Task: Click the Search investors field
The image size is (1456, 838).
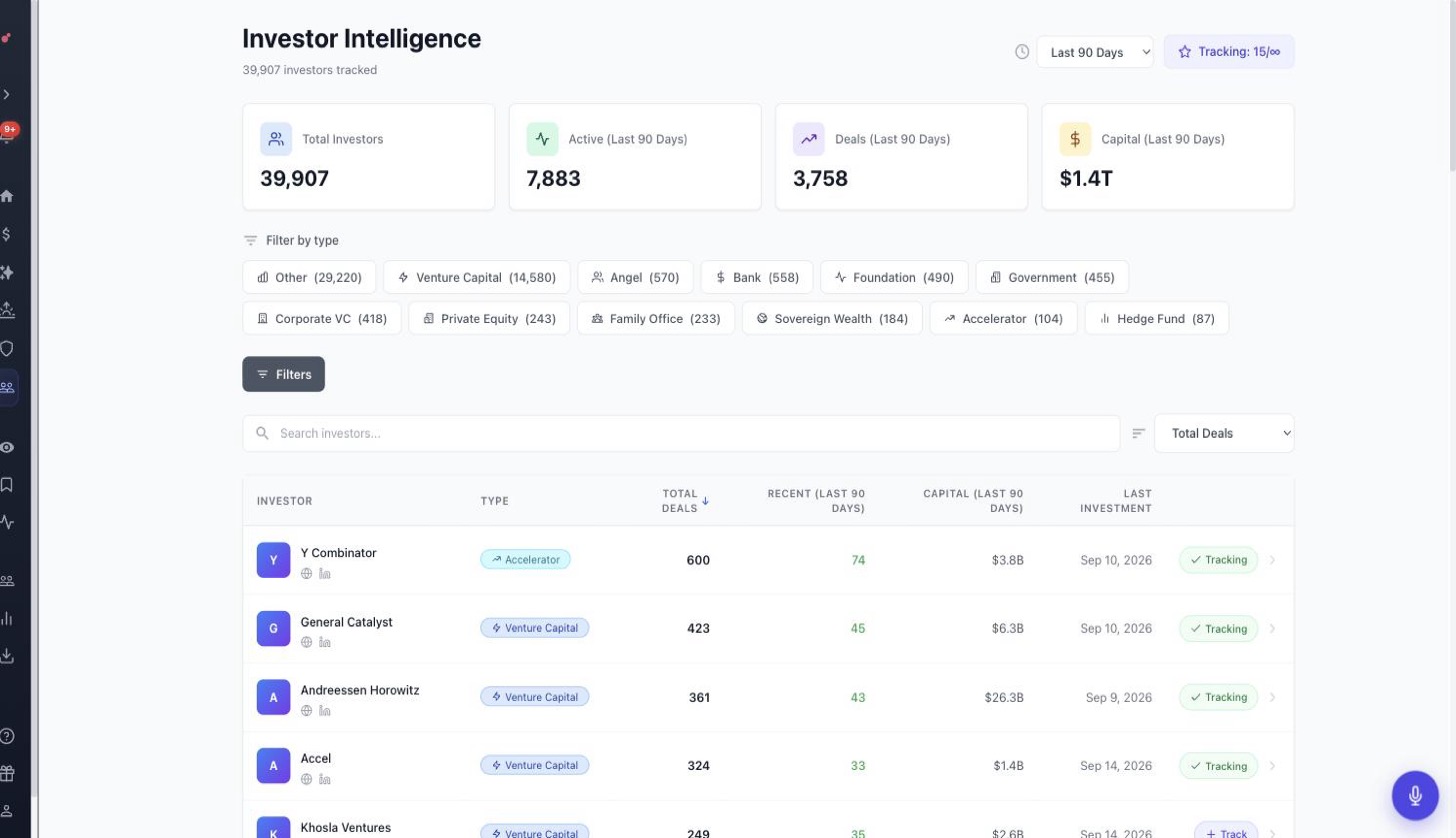Action: pyautogui.click(x=681, y=433)
